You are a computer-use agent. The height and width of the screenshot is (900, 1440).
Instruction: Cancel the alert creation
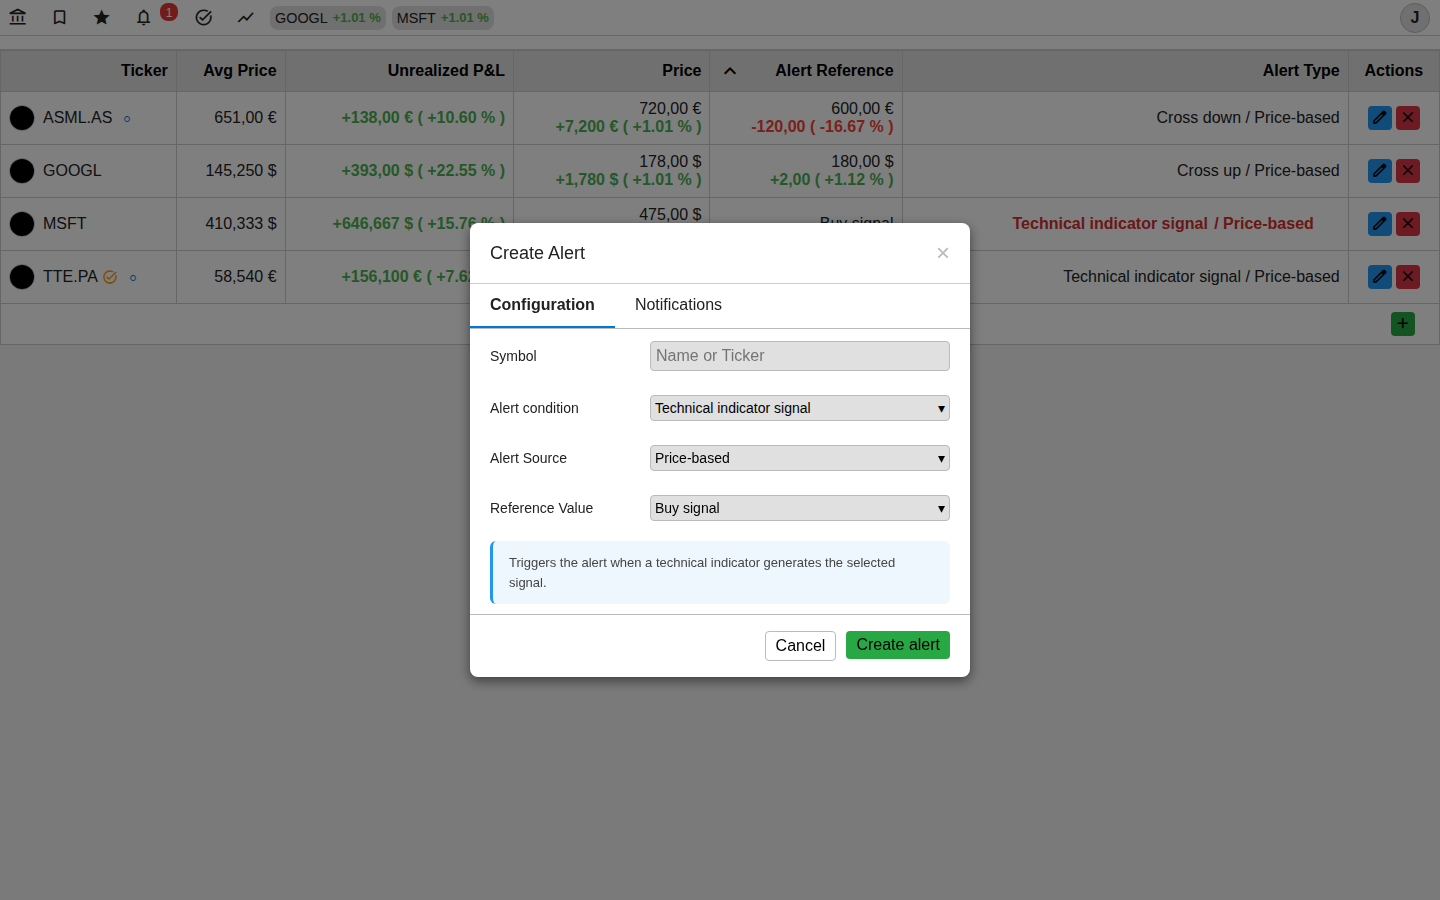point(800,646)
